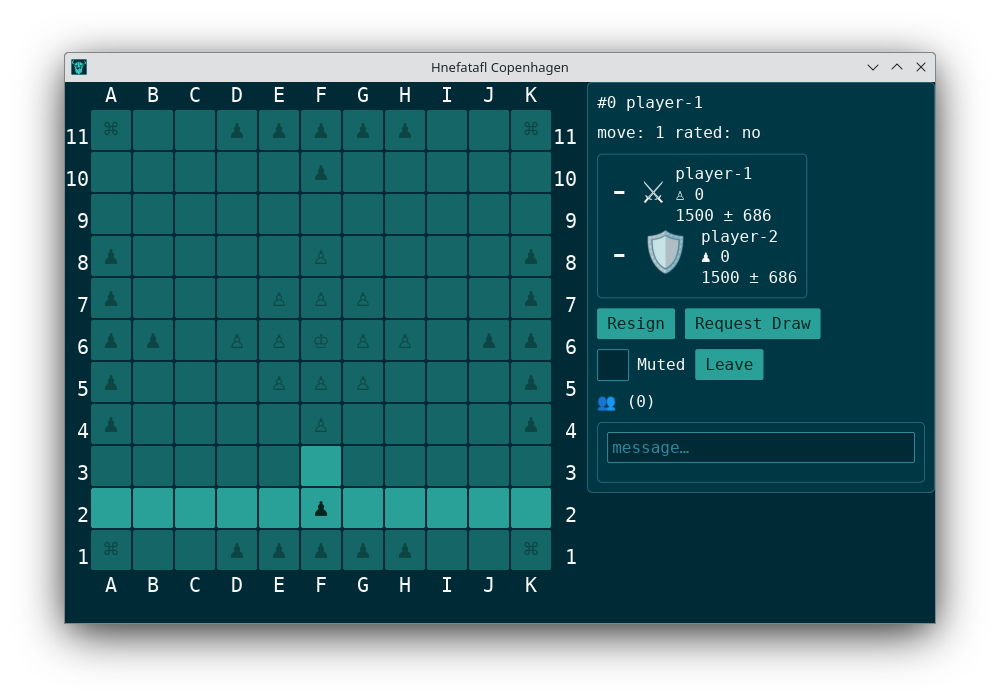Select the defender pawn on H6
Viewport: 1000px width, 700px height.
(405, 342)
